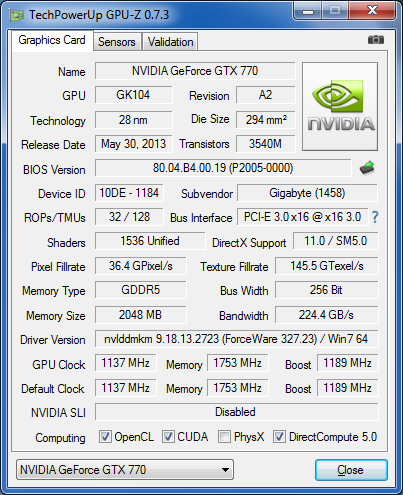Viewport: 403px width, 495px height.
Task: Toggle the CUDA checkbox
Action: point(168,436)
